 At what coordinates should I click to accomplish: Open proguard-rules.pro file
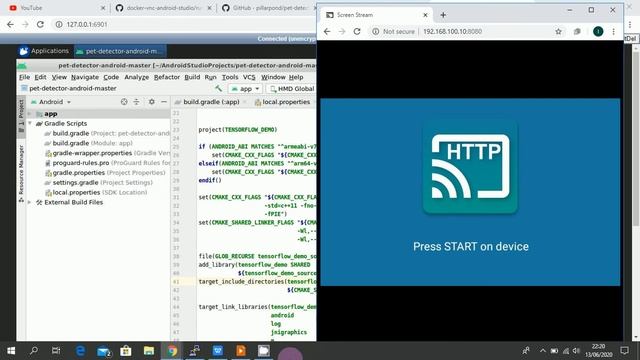107,163
